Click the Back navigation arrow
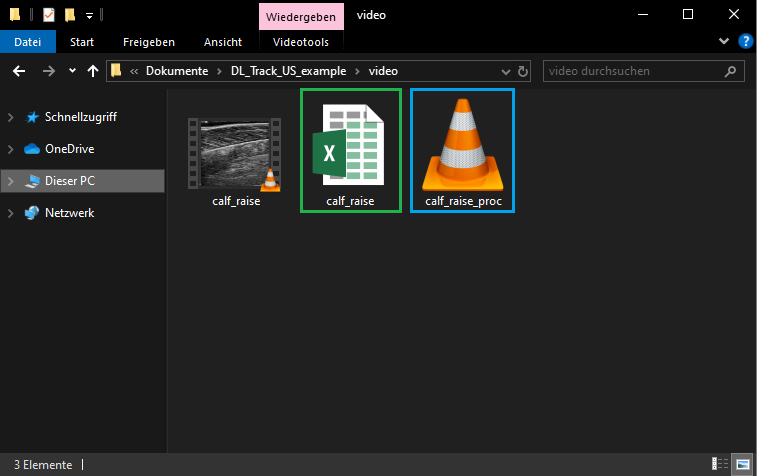This screenshot has width=757, height=476. coord(19,71)
